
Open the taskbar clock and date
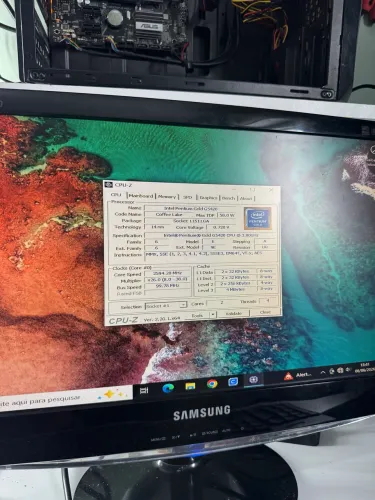tap(365, 367)
